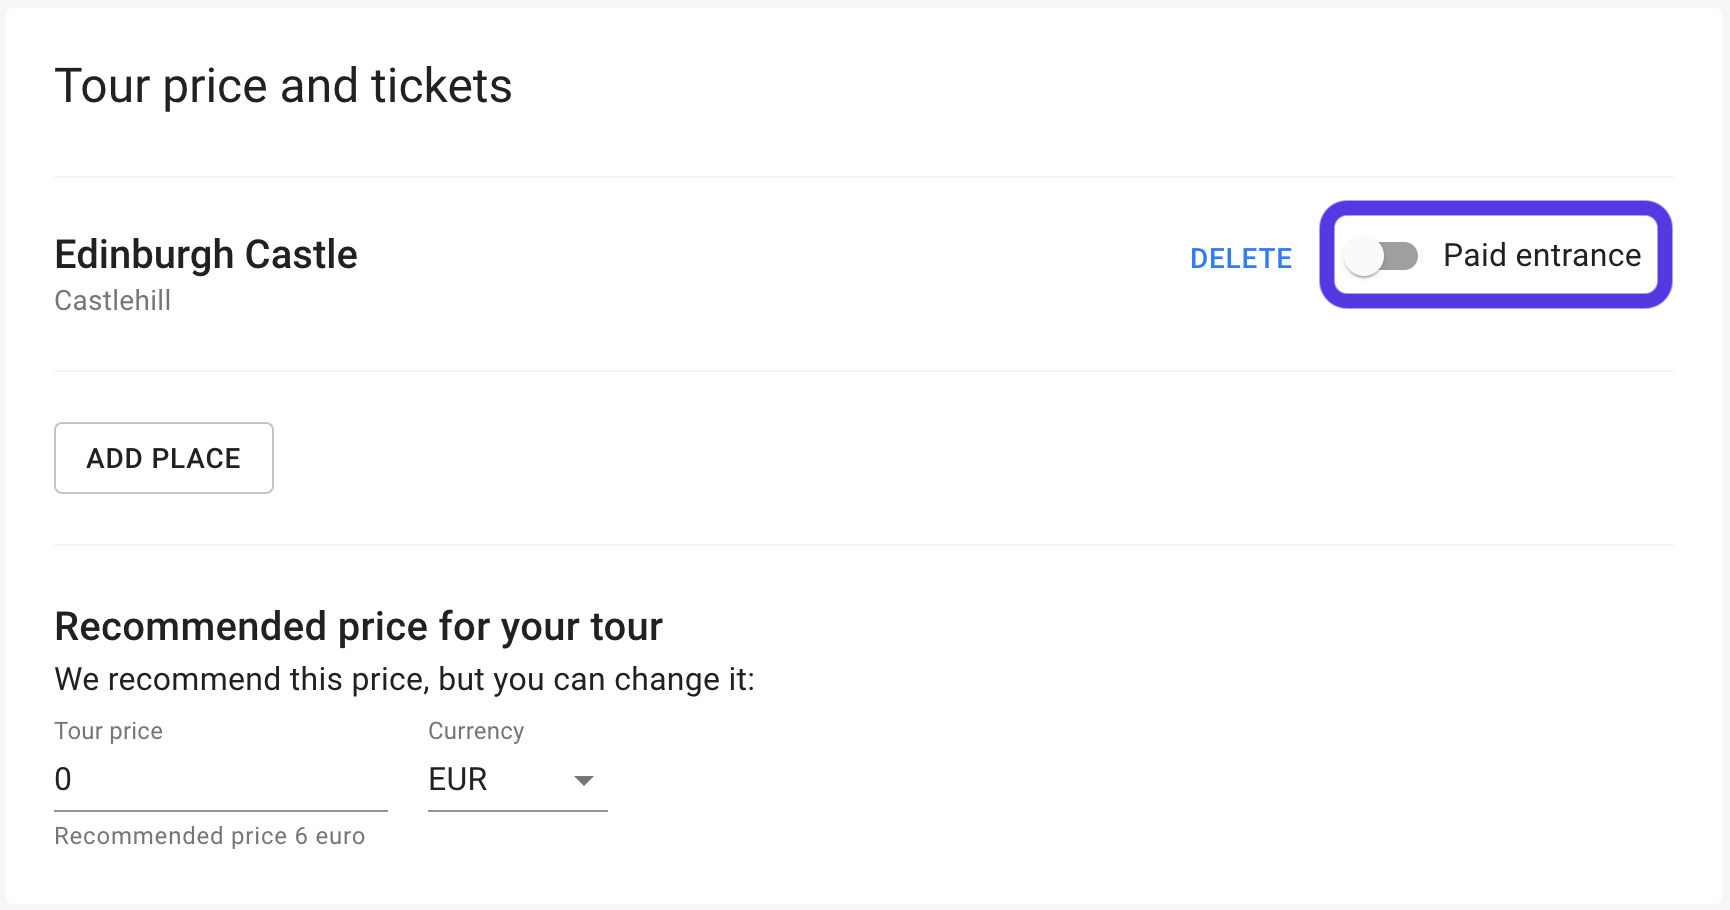The width and height of the screenshot is (1730, 910).
Task: Select the Edinburgh Castle place name
Action: 206,255
